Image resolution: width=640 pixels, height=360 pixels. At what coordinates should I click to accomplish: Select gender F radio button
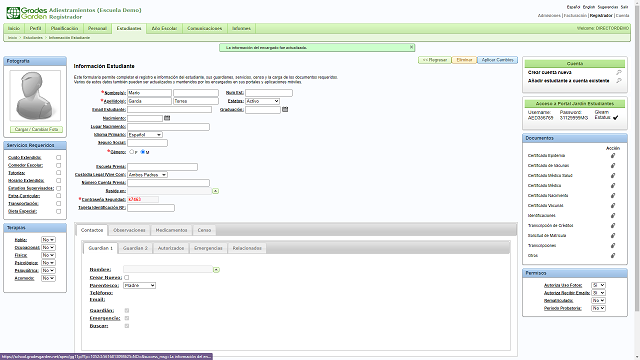[x=131, y=152]
